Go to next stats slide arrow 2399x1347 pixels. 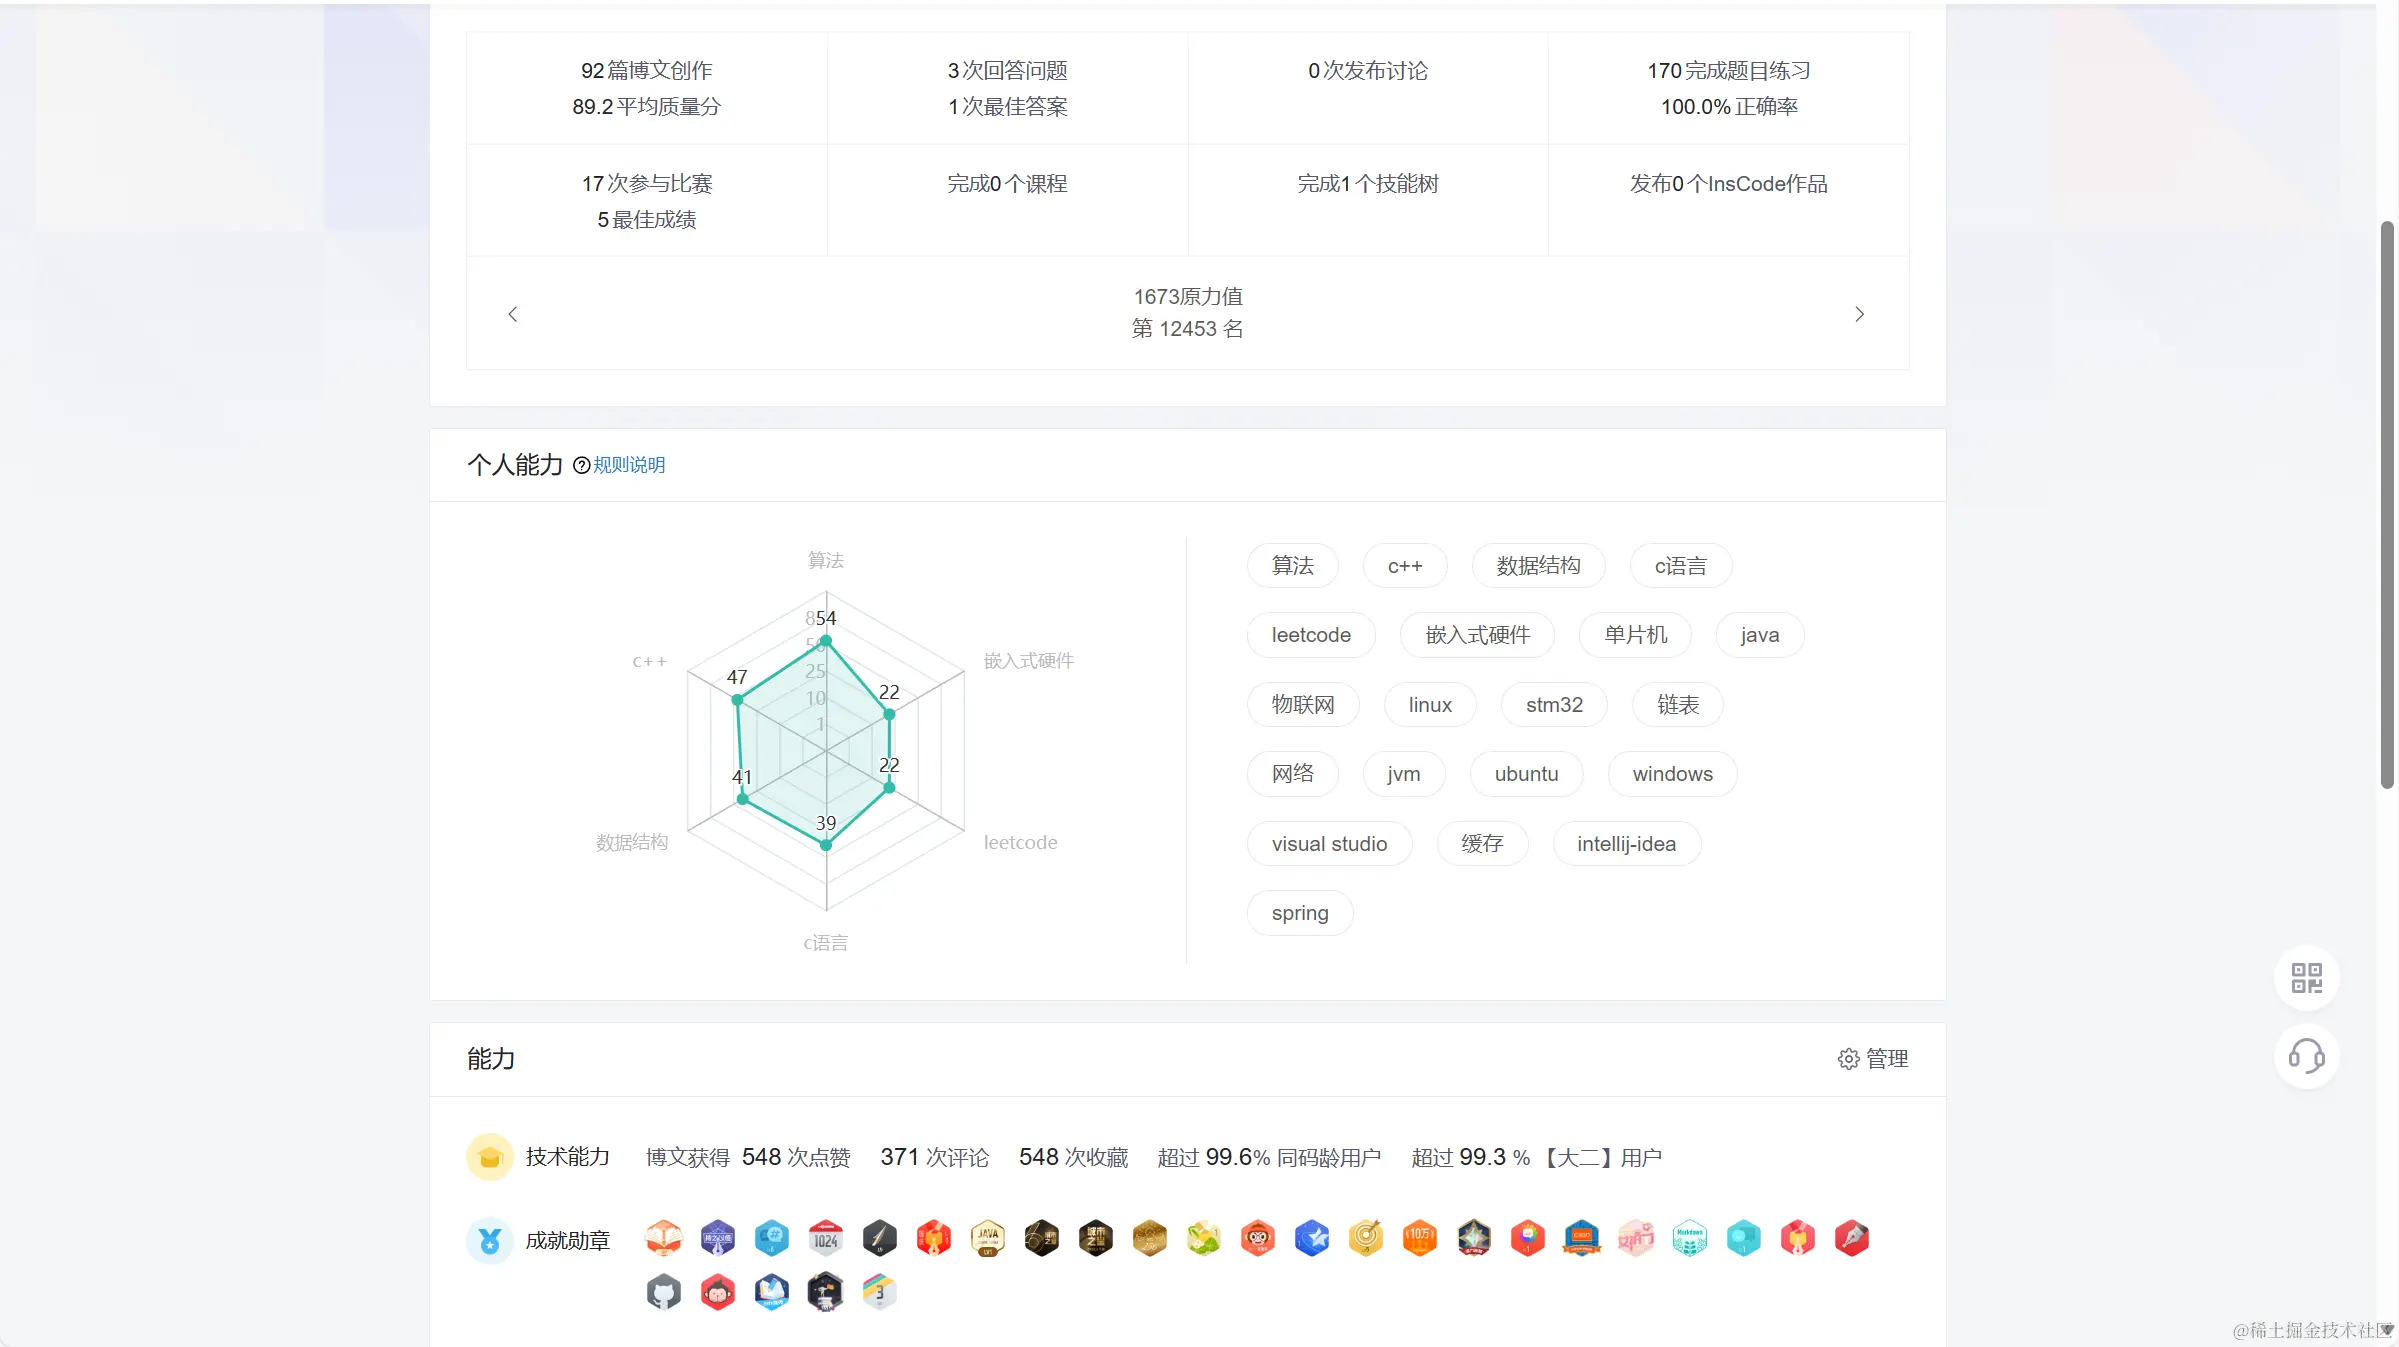click(x=1859, y=314)
